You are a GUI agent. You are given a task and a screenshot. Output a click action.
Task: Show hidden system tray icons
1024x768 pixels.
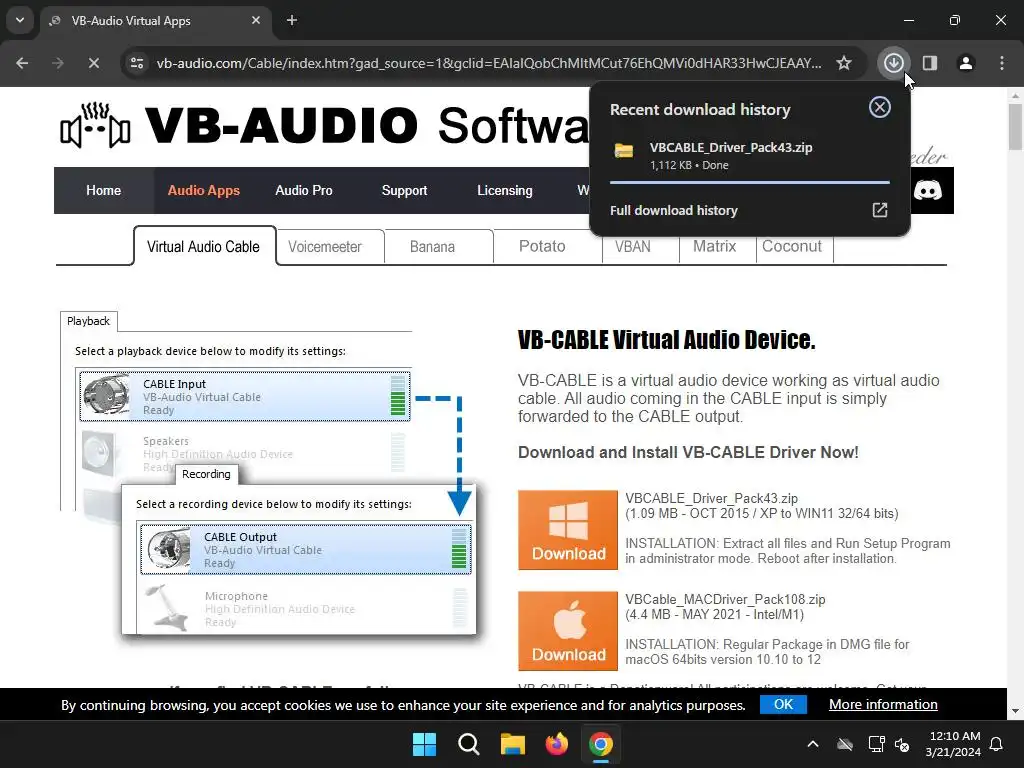[x=813, y=744]
